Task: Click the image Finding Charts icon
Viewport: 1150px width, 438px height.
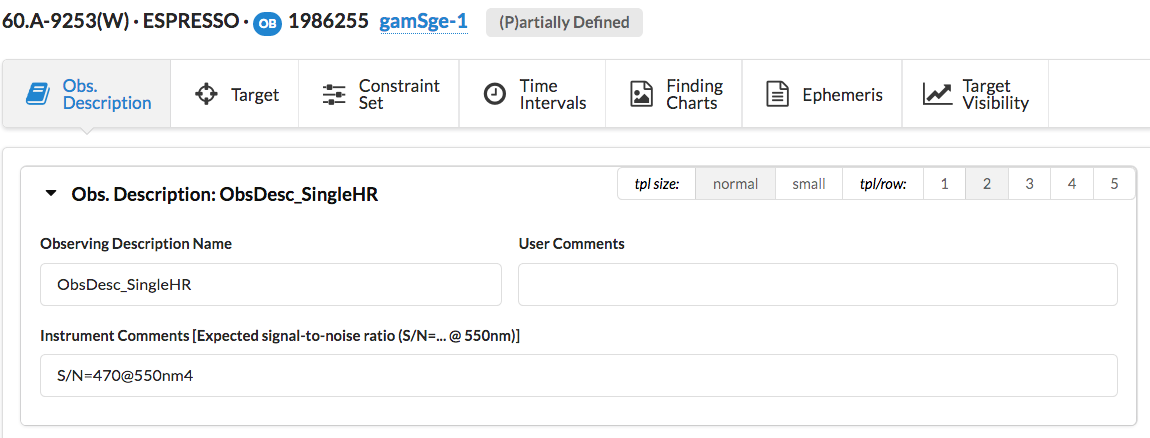Action: (641, 94)
